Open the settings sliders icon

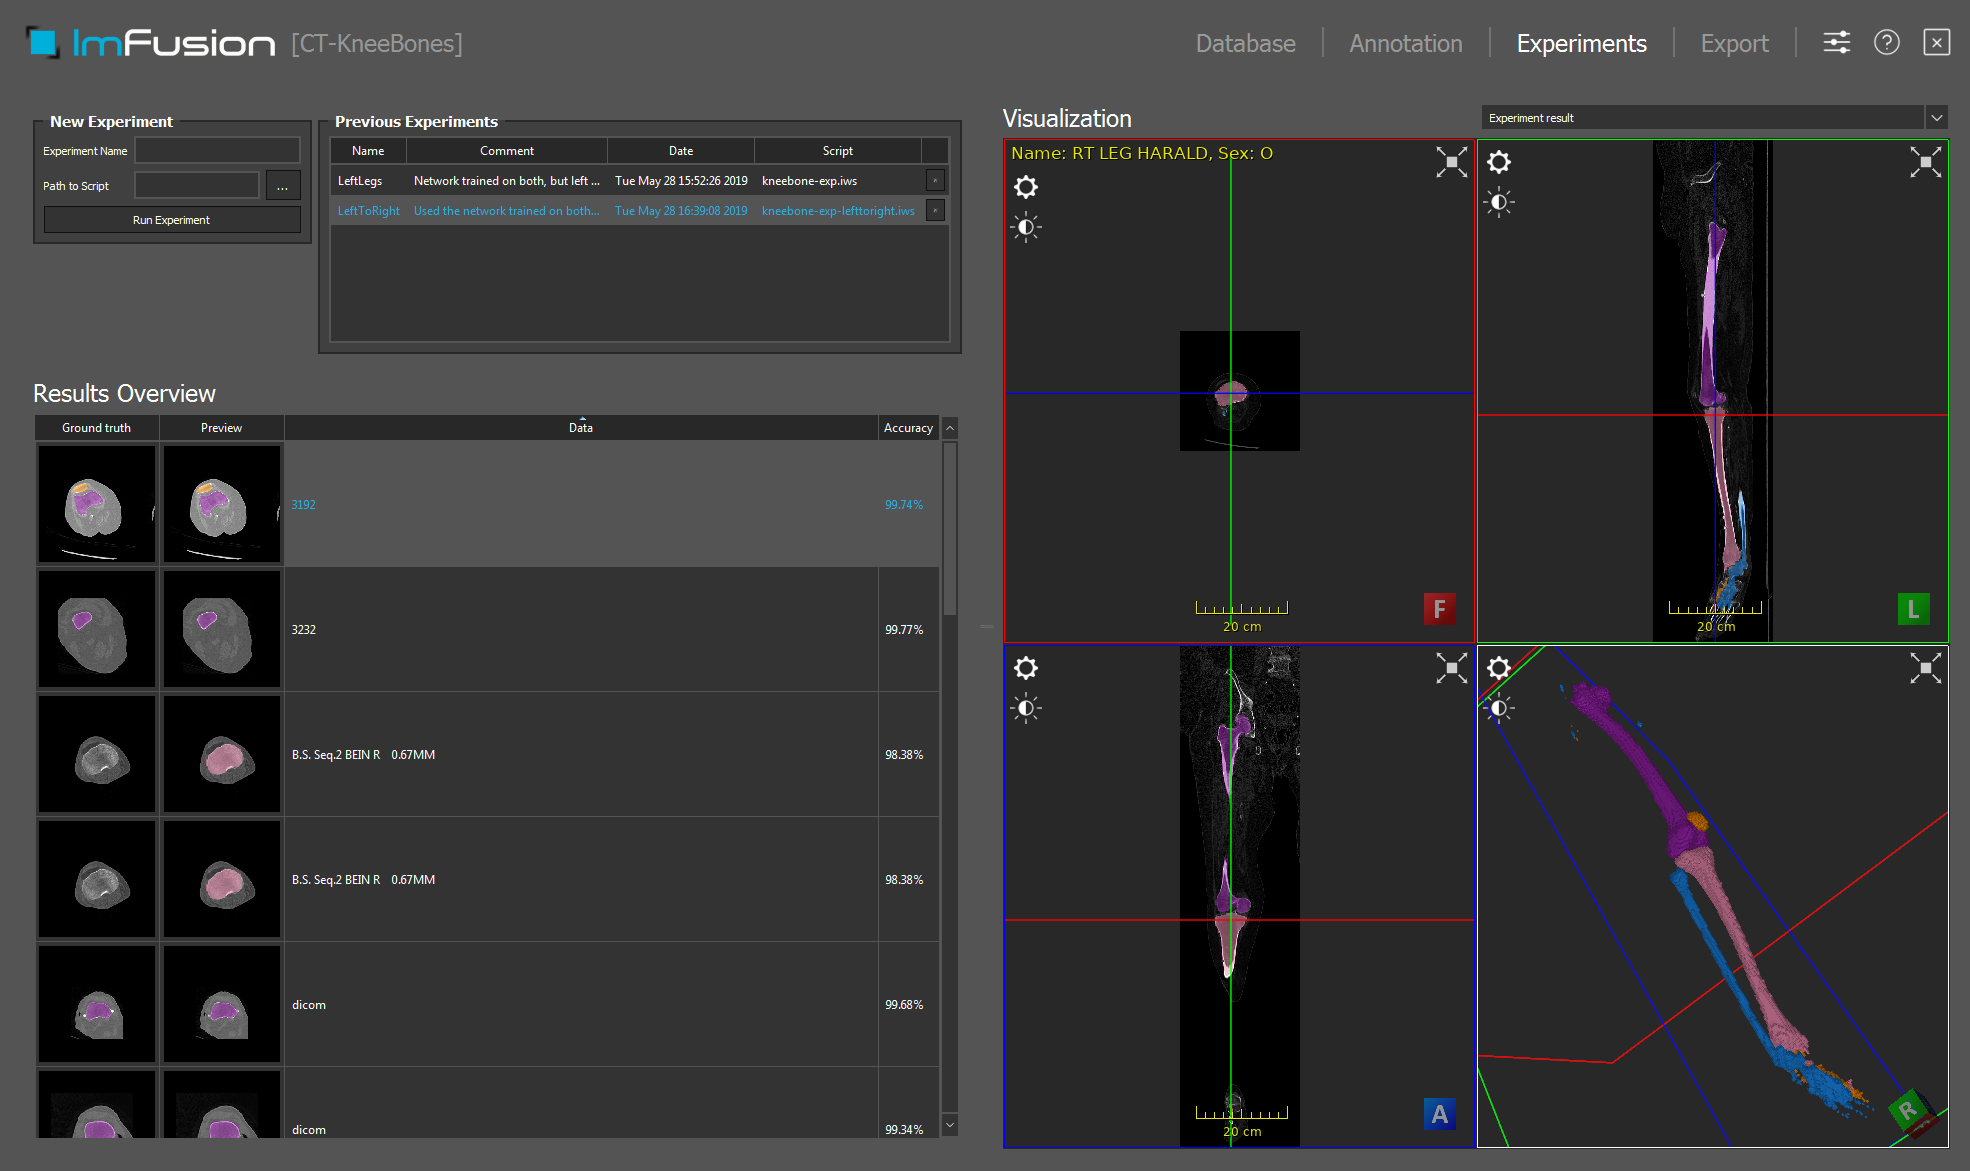click(1836, 43)
